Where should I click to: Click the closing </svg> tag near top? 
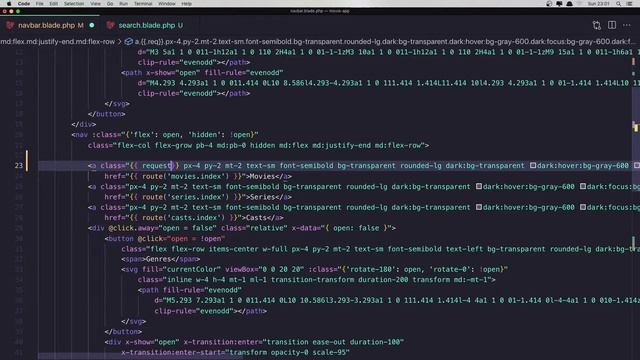pos(117,104)
